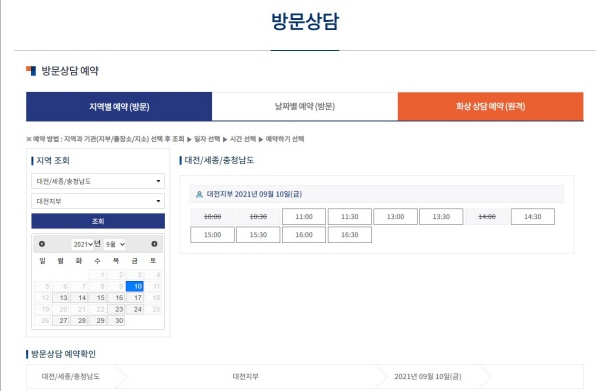Select calendar date 15

pyautogui.click(x=98, y=298)
